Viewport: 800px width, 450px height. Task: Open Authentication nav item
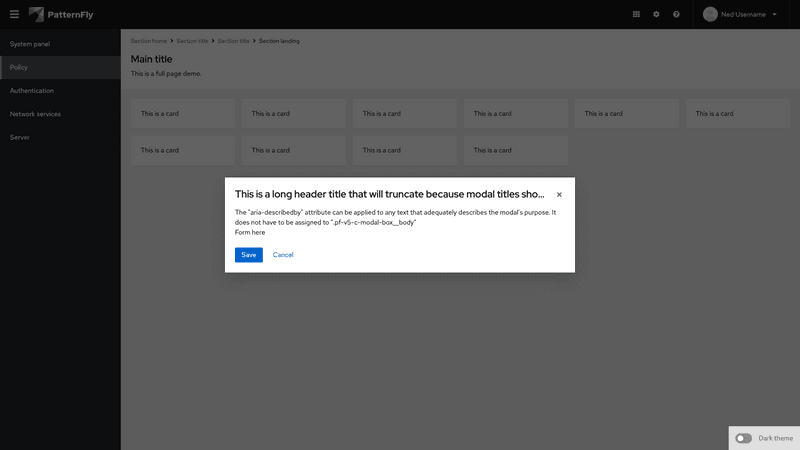[32, 90]
